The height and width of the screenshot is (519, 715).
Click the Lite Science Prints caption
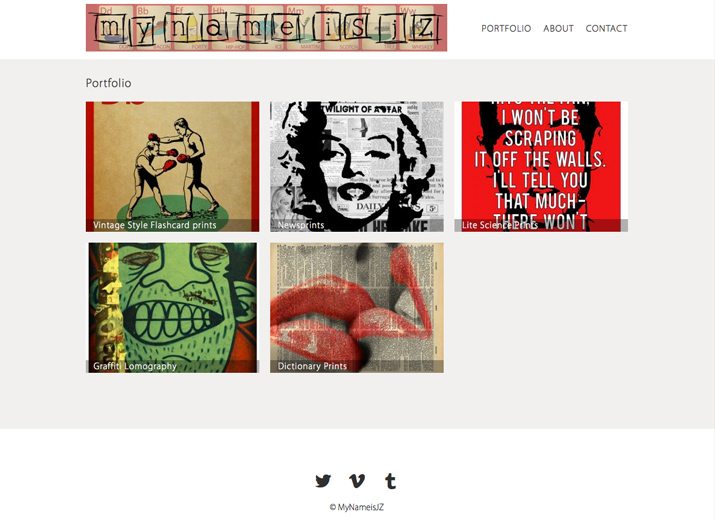click(x=500, y=225)
